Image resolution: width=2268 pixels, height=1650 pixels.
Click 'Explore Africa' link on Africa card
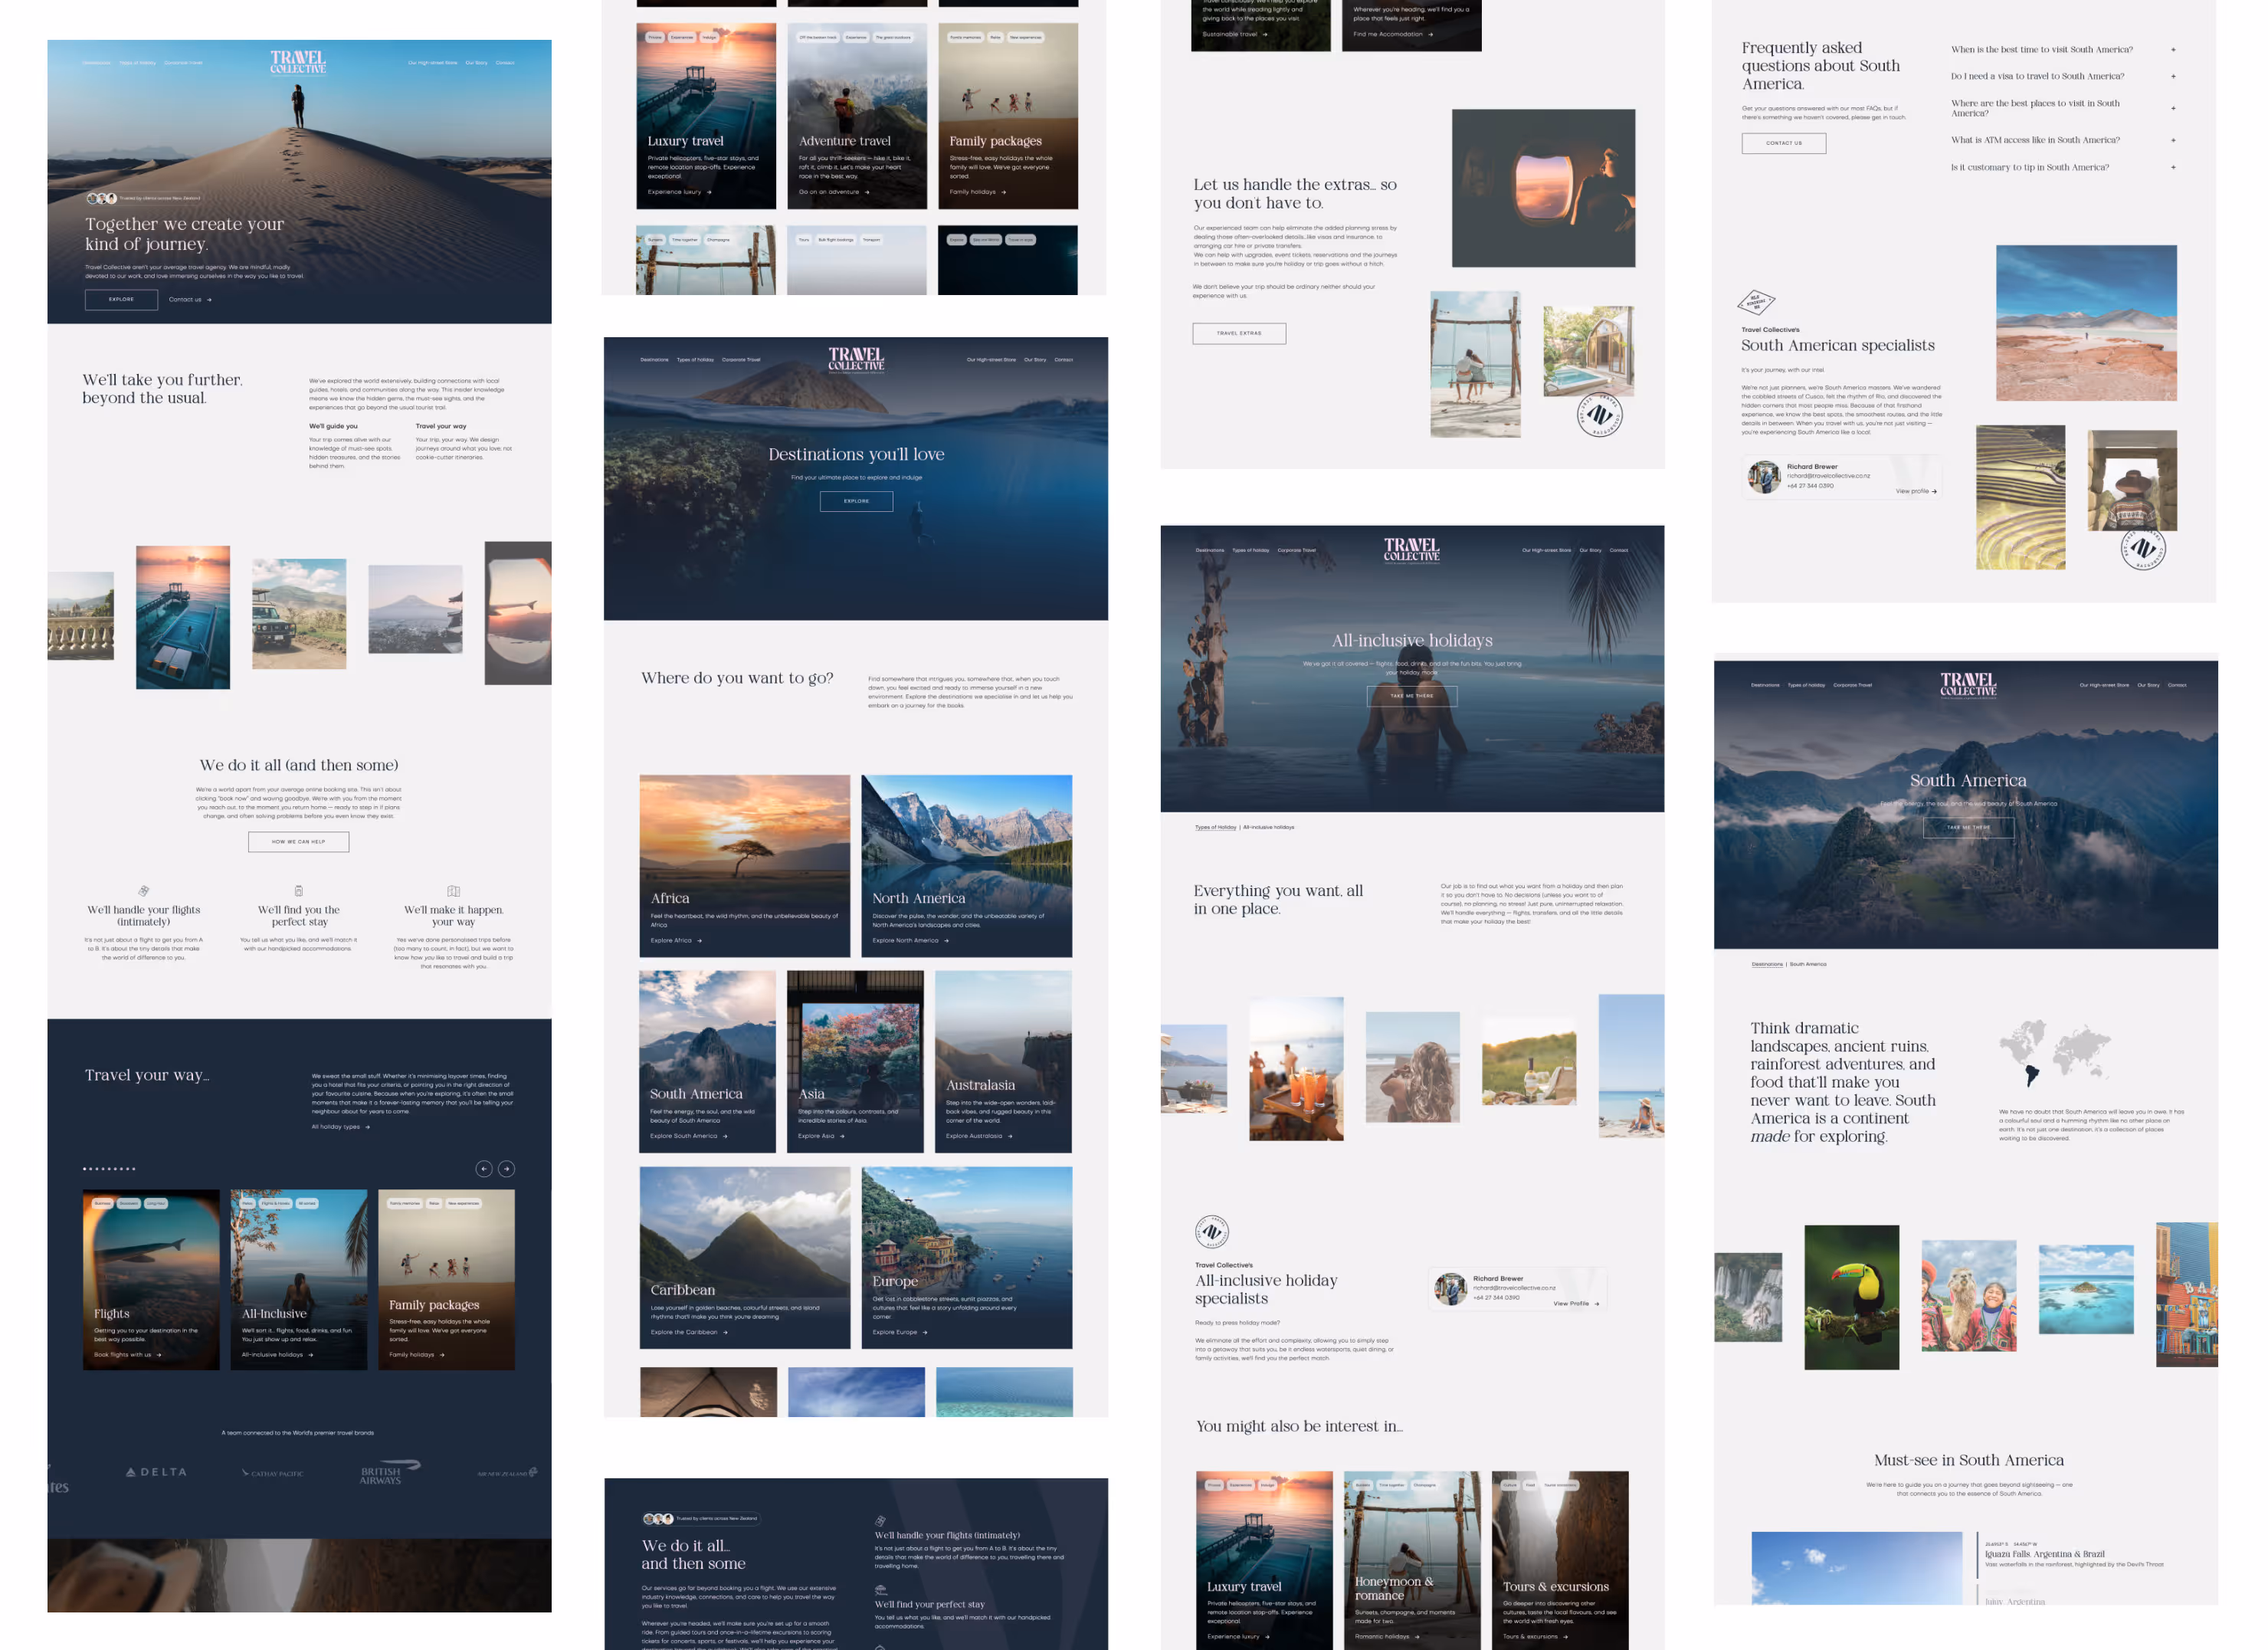(x=676, y=940)
